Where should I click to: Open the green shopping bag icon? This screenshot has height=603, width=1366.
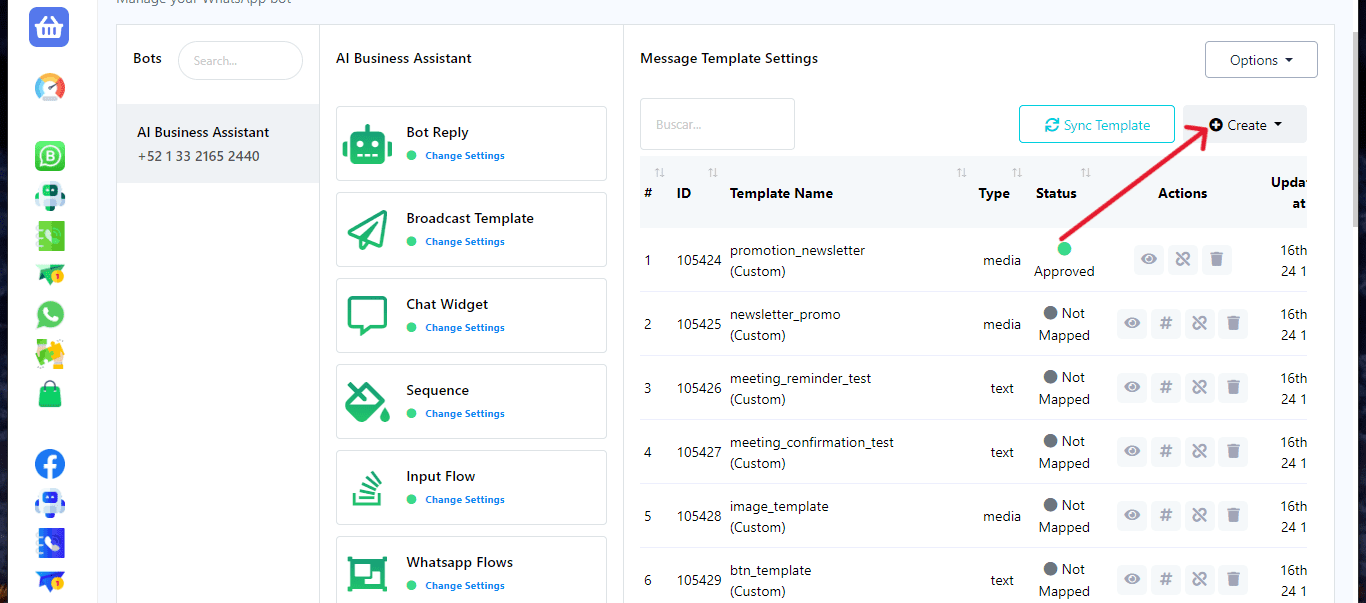[50, 394]
